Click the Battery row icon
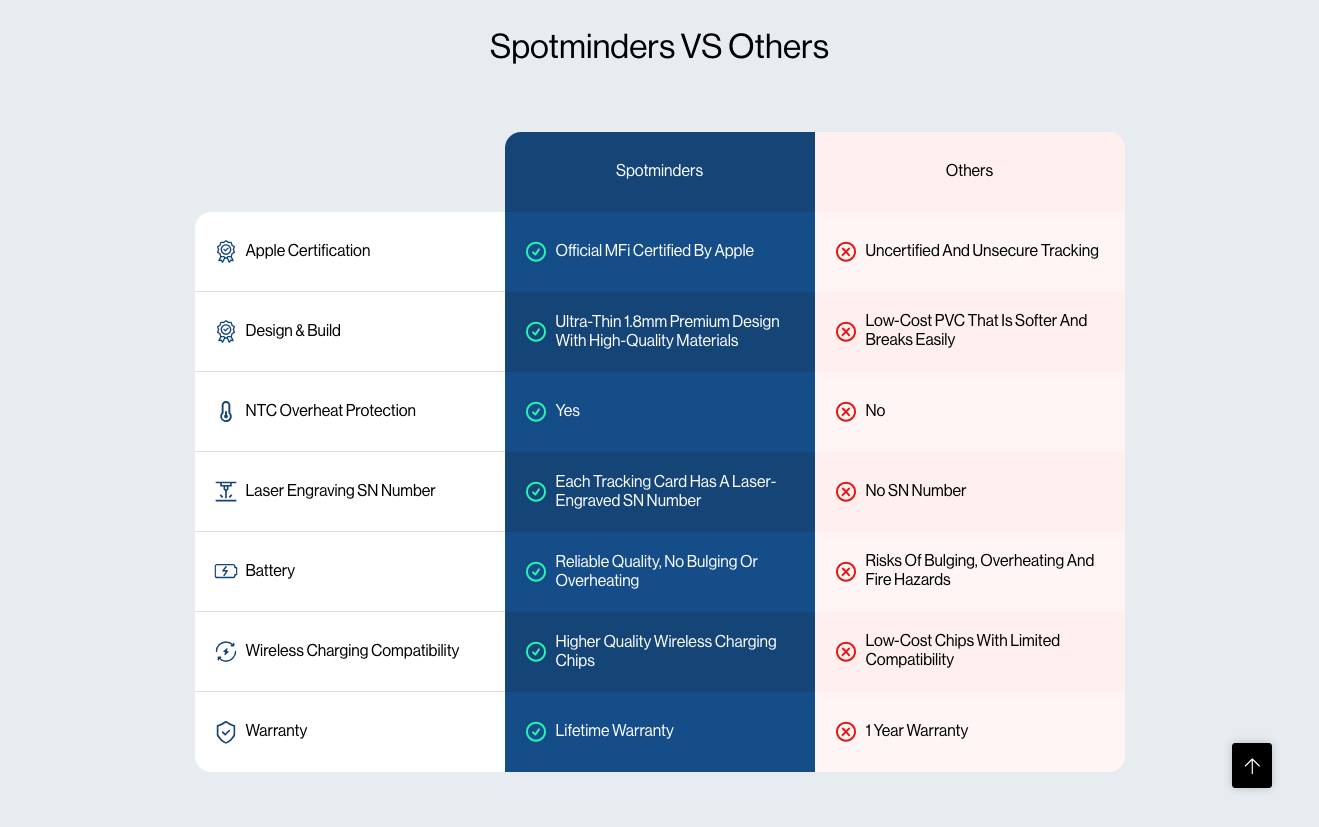This screenshot has width=1319, height=827. pyautogui.click(x=226, y=571)
